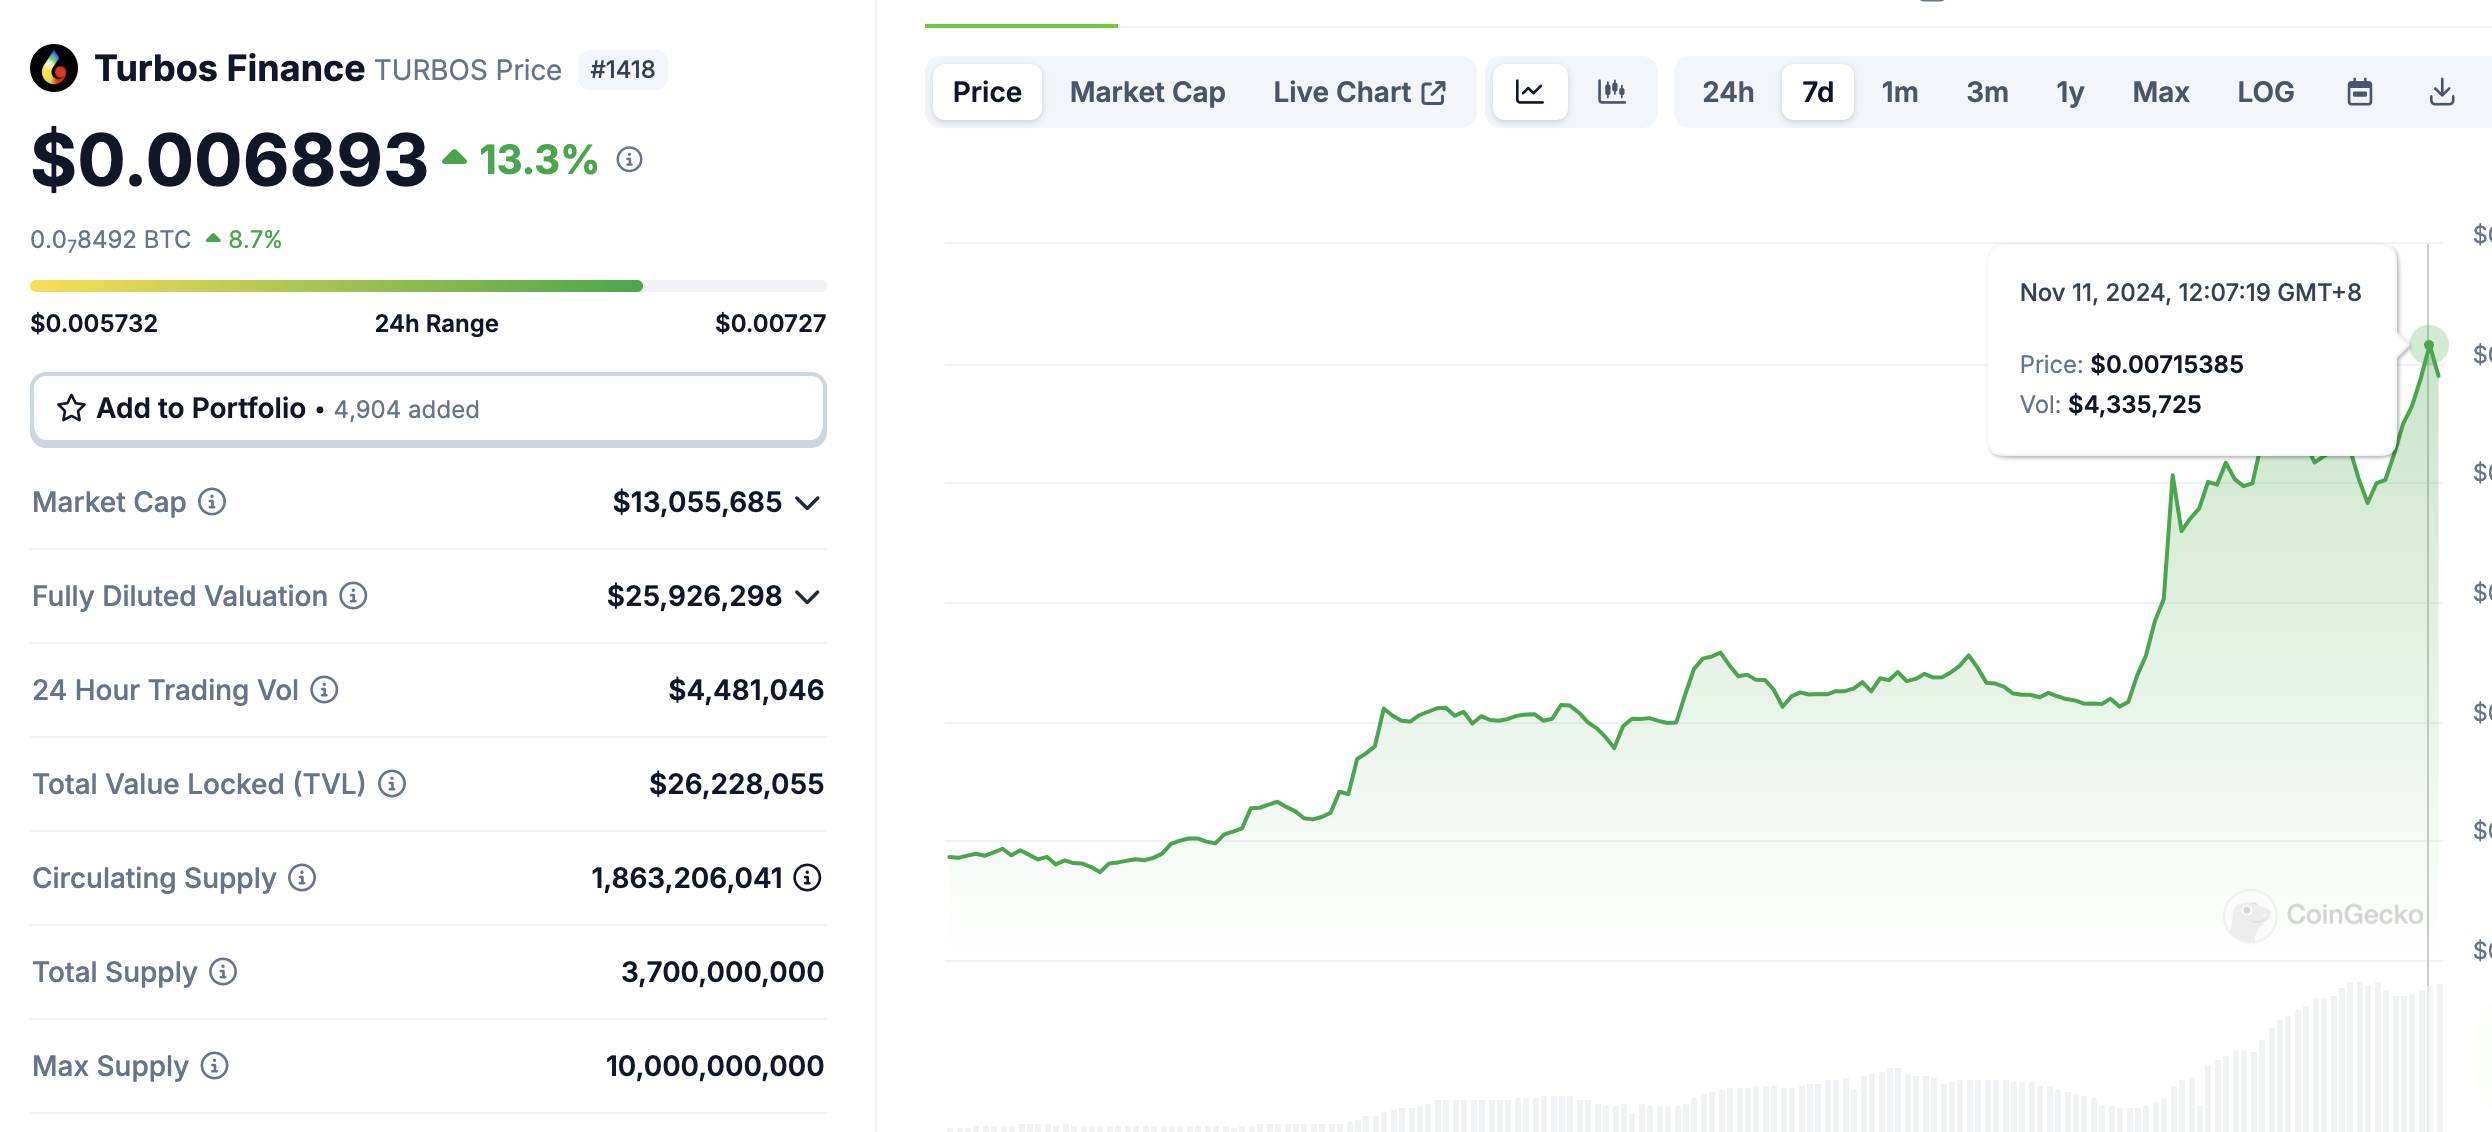The width and height of the screenshot is (2492, 1132).
Task: Set chart range to 3m
Action: [x=1987, y=92]
